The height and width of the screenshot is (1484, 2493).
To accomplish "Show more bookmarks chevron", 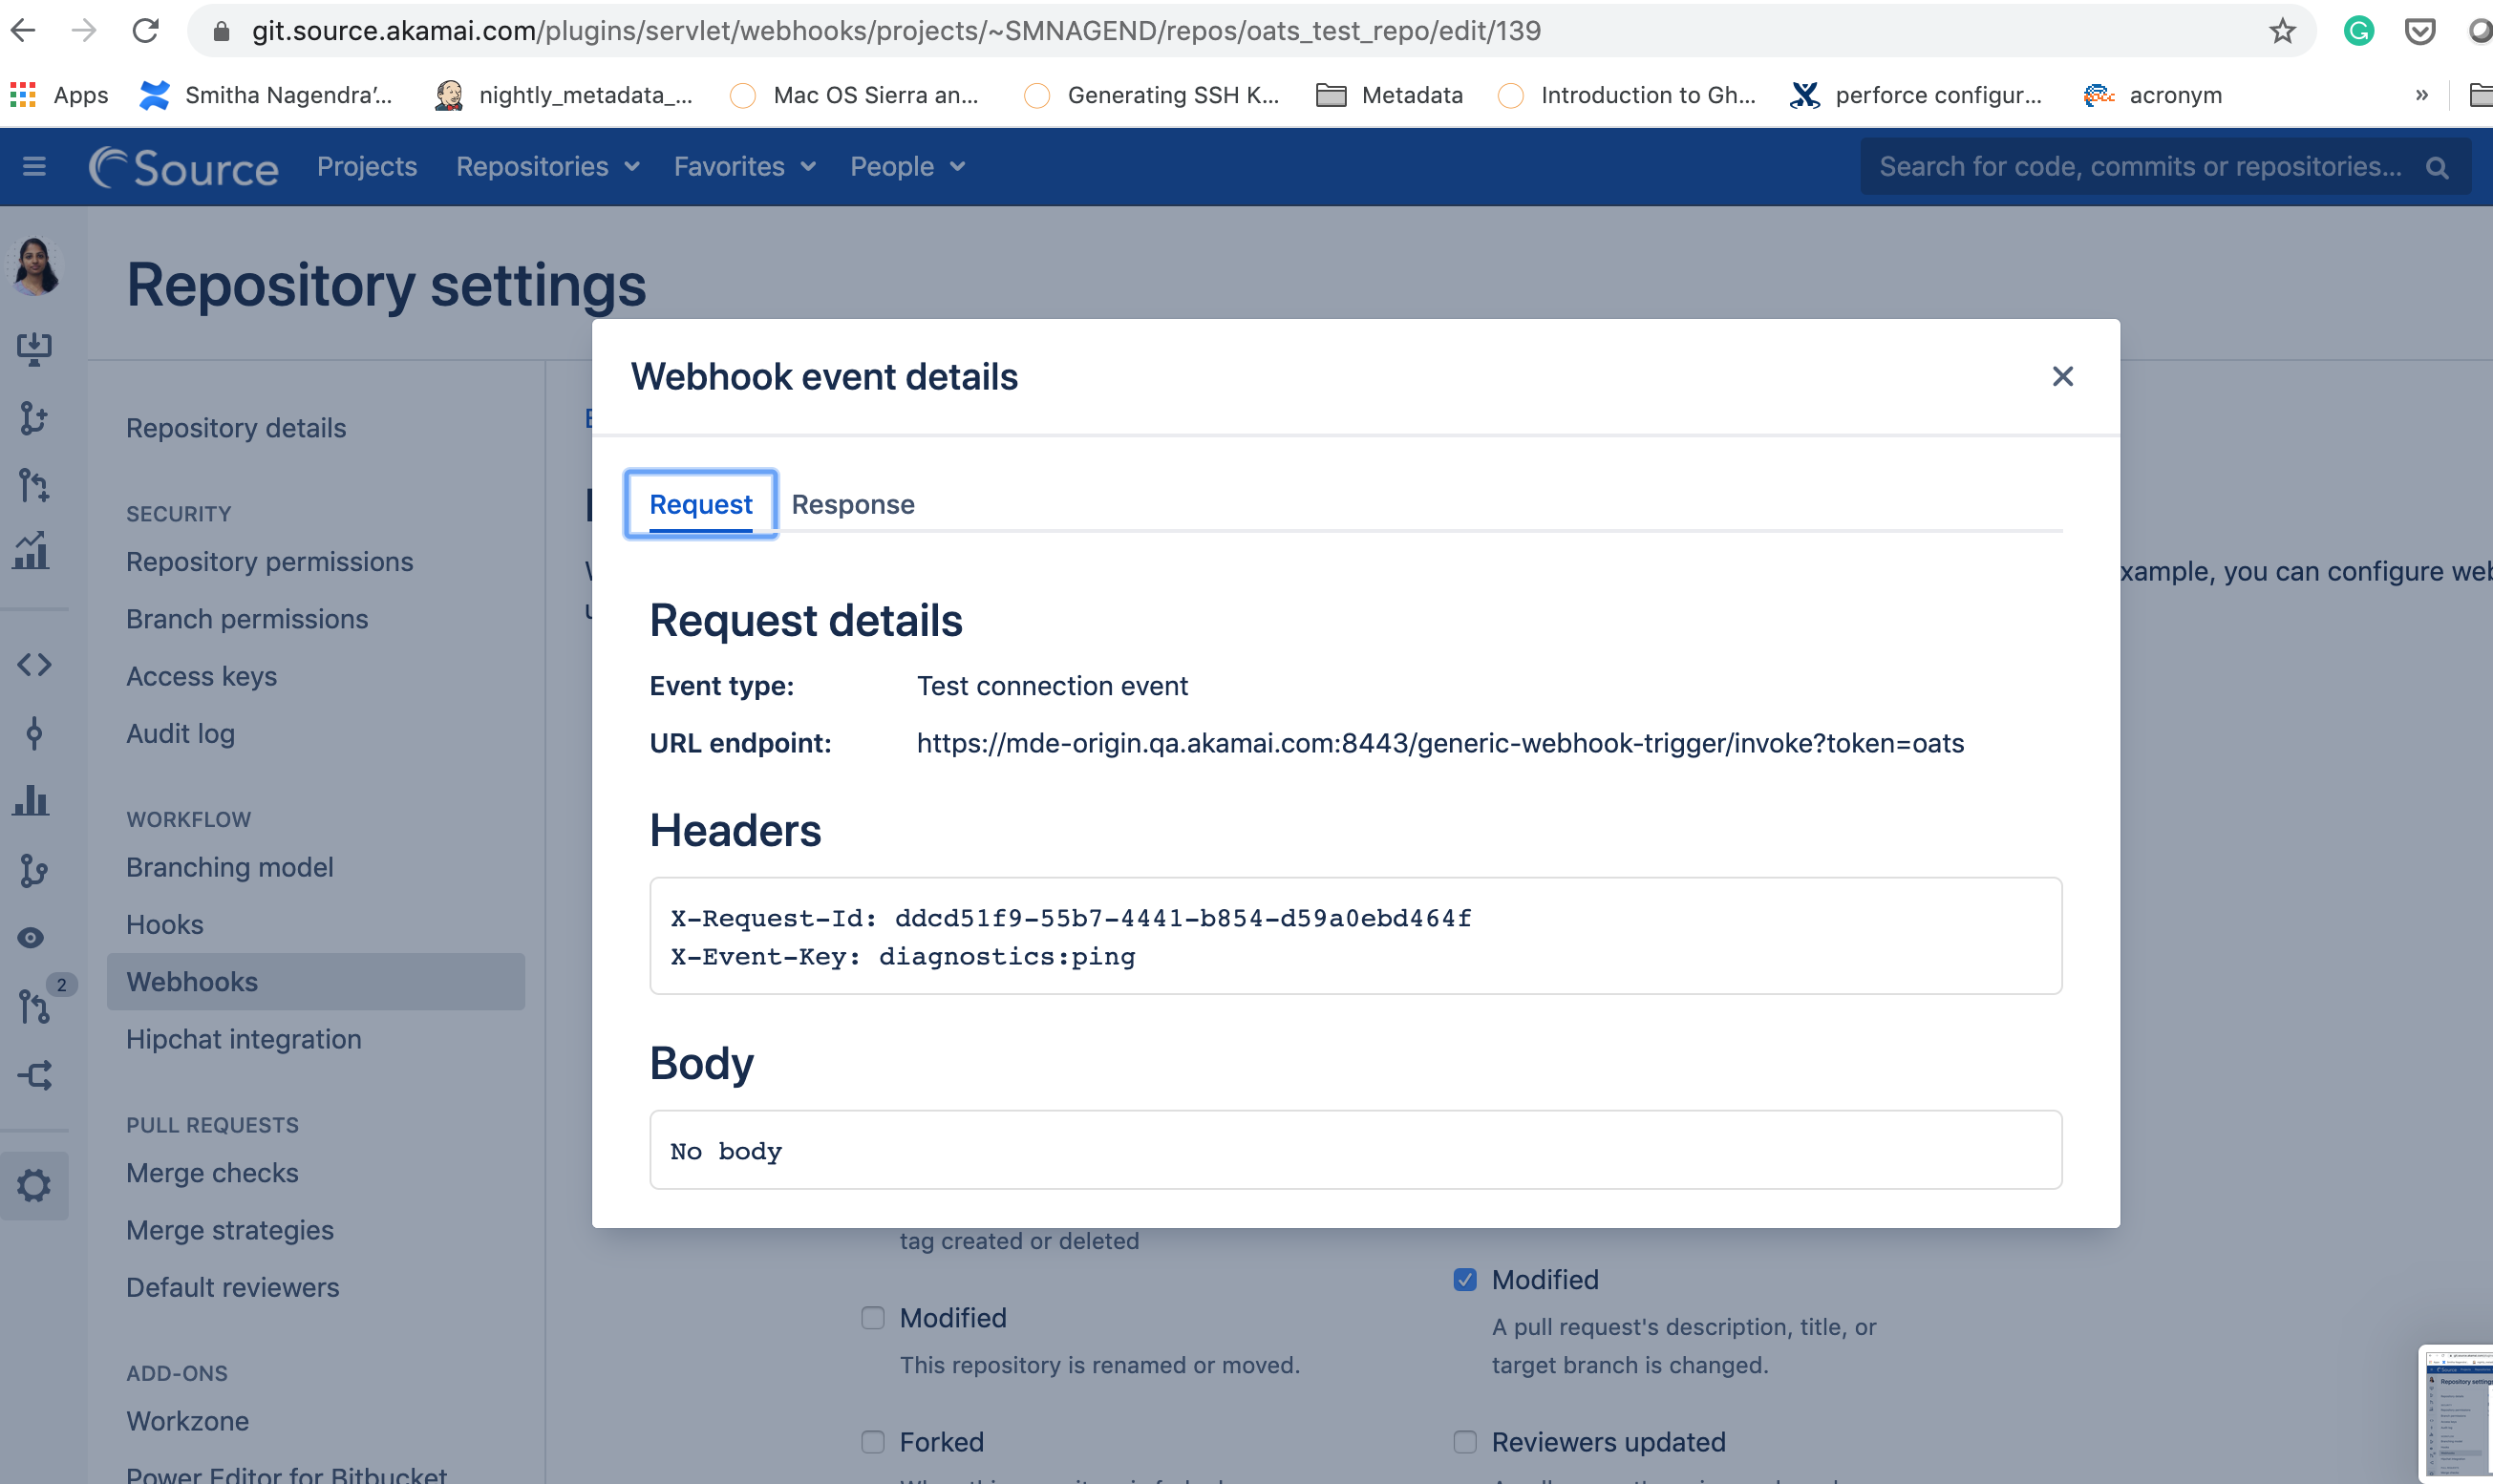I will 2422,95.
